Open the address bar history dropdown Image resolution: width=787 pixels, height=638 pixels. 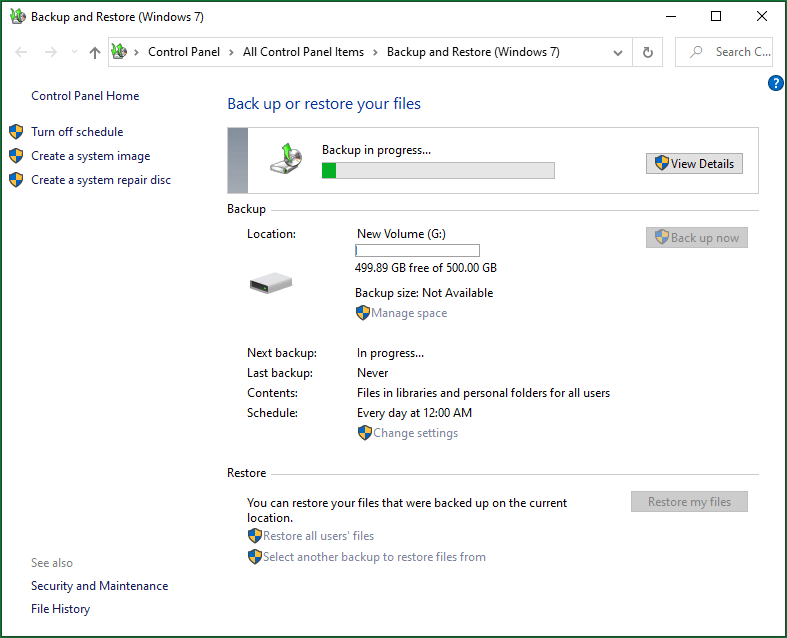[618, 52]
